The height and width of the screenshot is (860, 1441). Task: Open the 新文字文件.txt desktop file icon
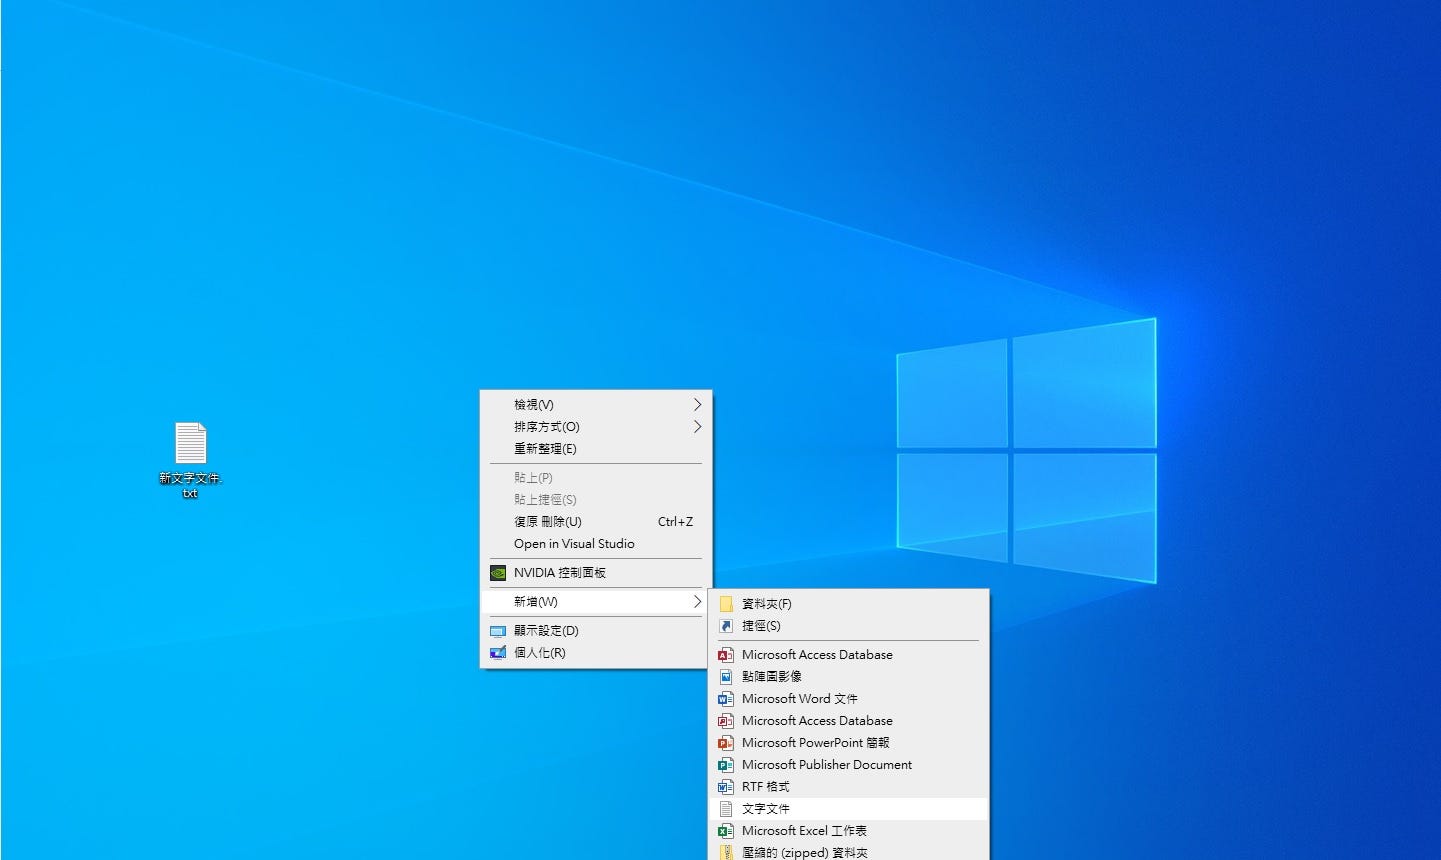[190, 460]
